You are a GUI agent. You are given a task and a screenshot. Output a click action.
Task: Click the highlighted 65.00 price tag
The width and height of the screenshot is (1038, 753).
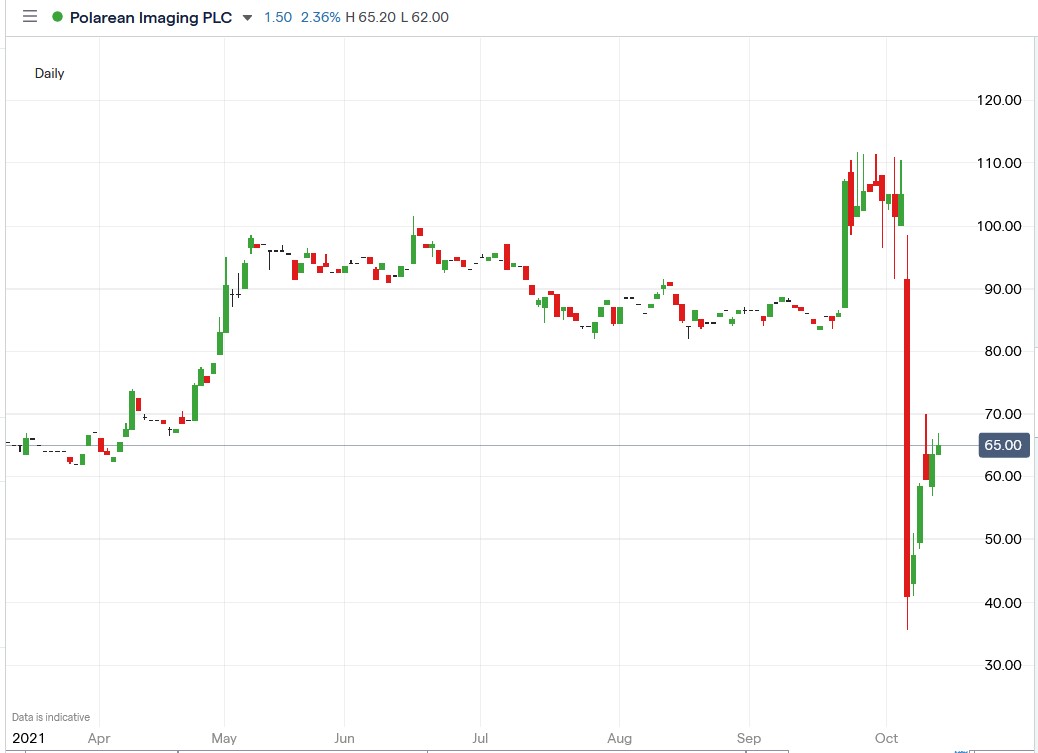point(1004,445)
